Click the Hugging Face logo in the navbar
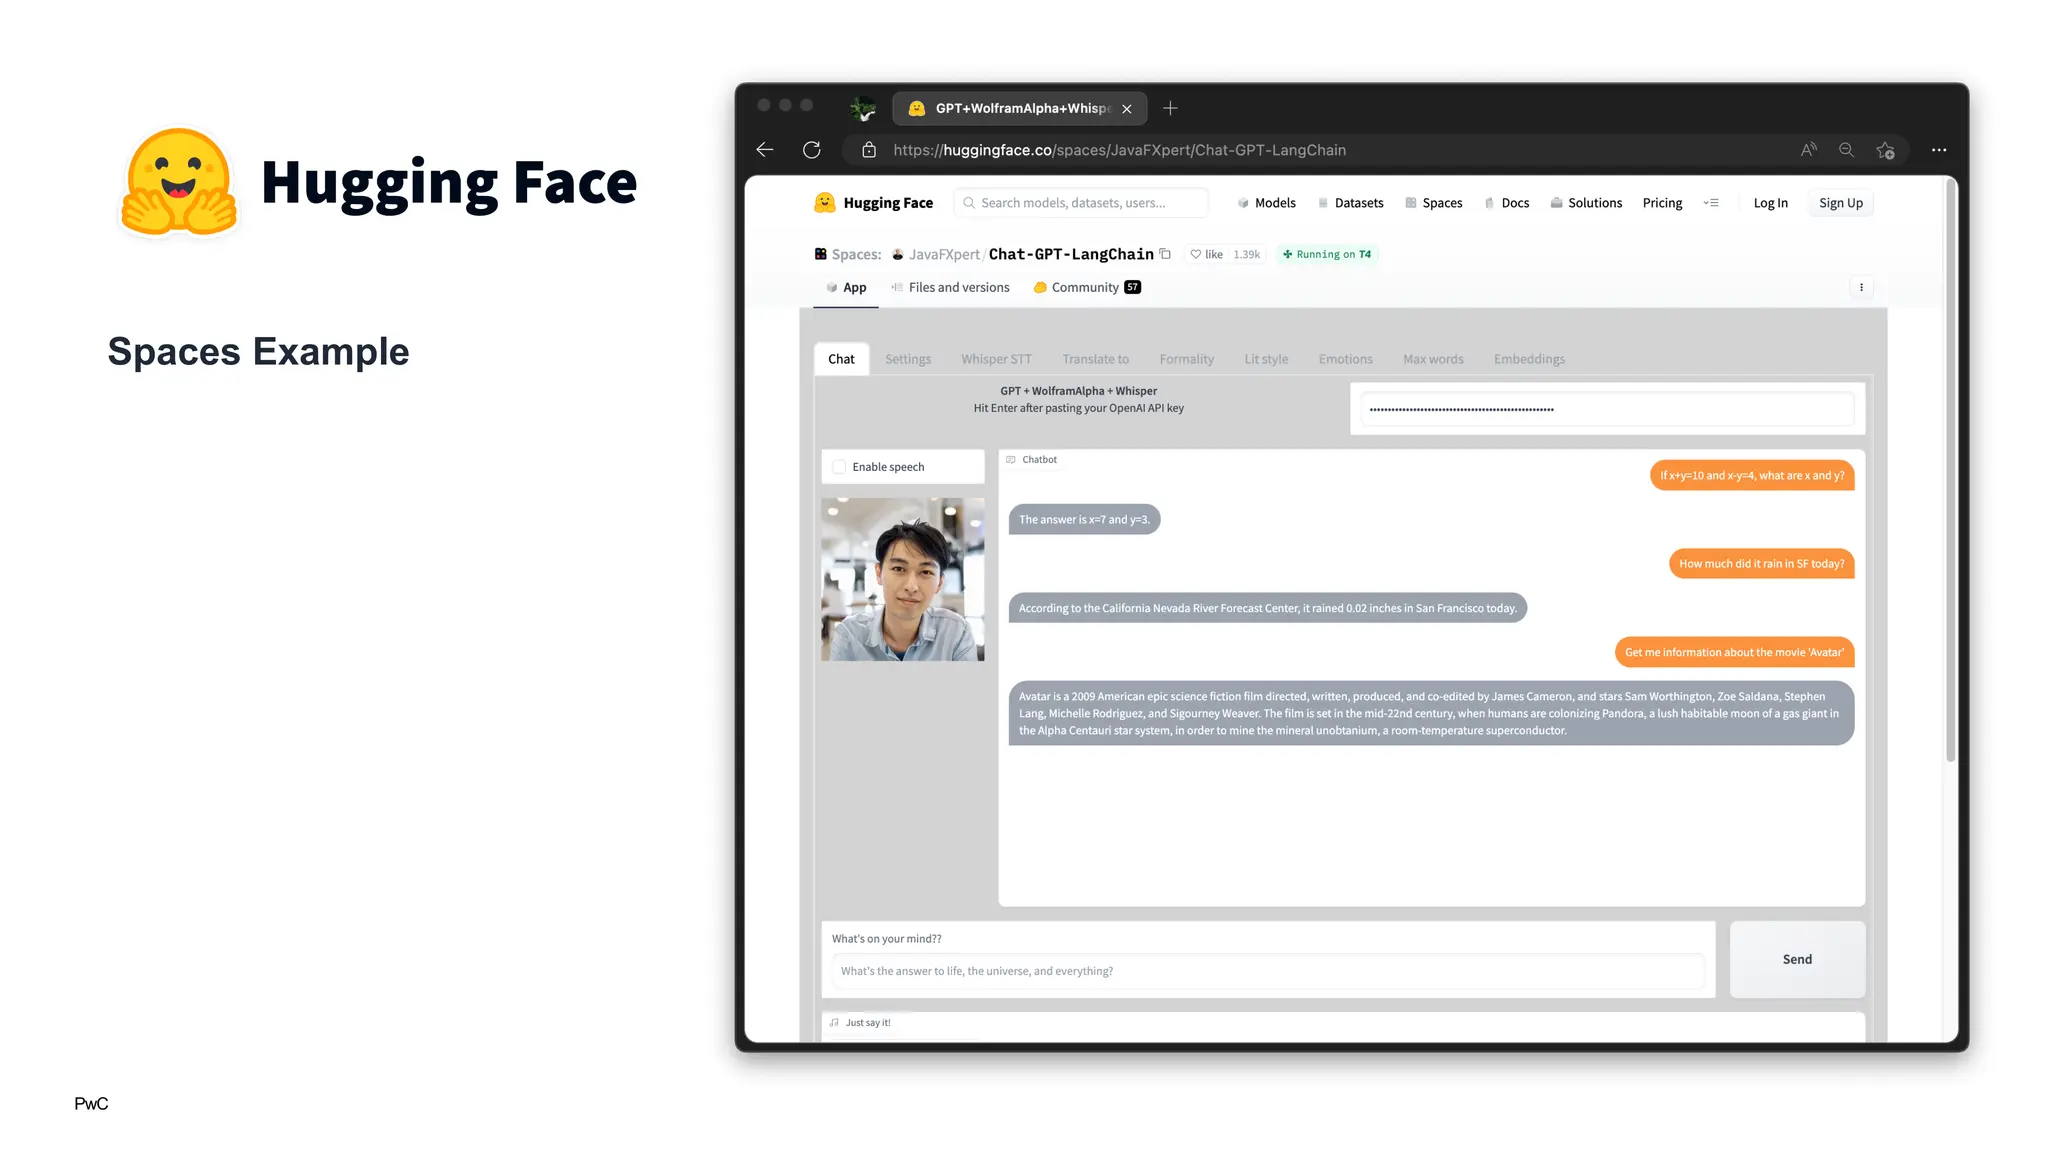Screen dimensions: 2048x1152 (874, 203)
